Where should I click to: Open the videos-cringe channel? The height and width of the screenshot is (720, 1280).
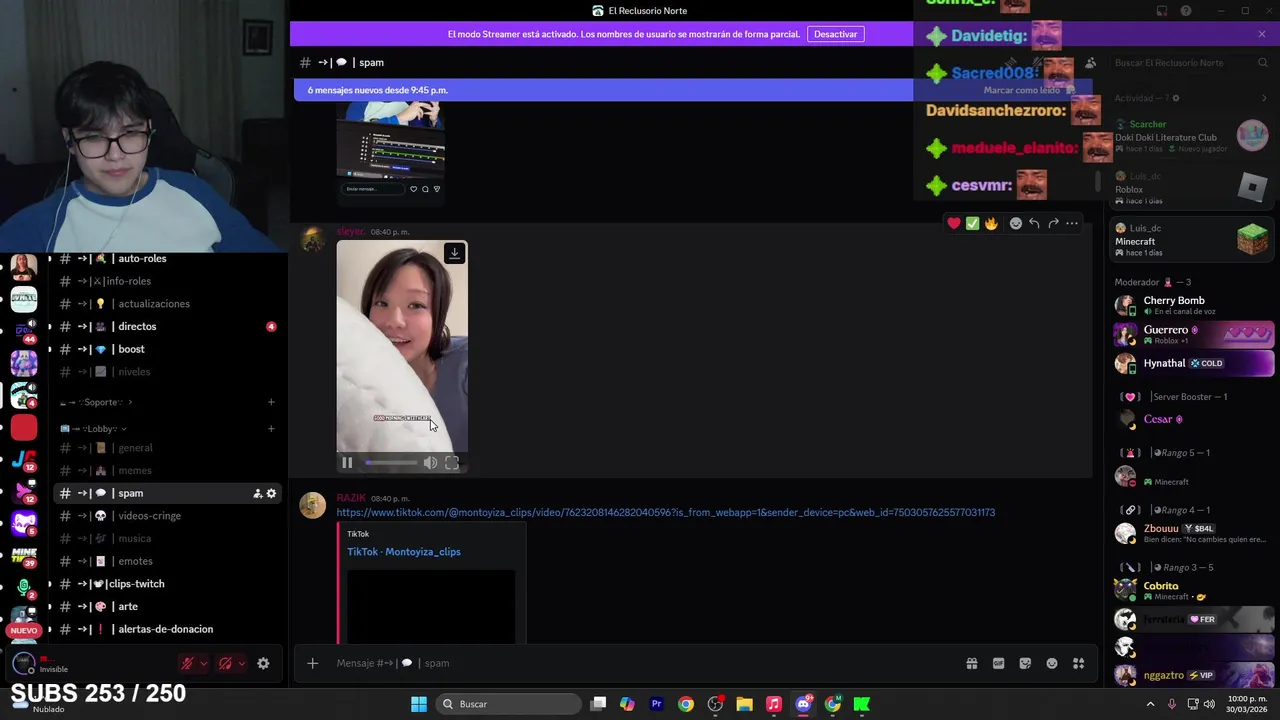click(x=167, y=516)
